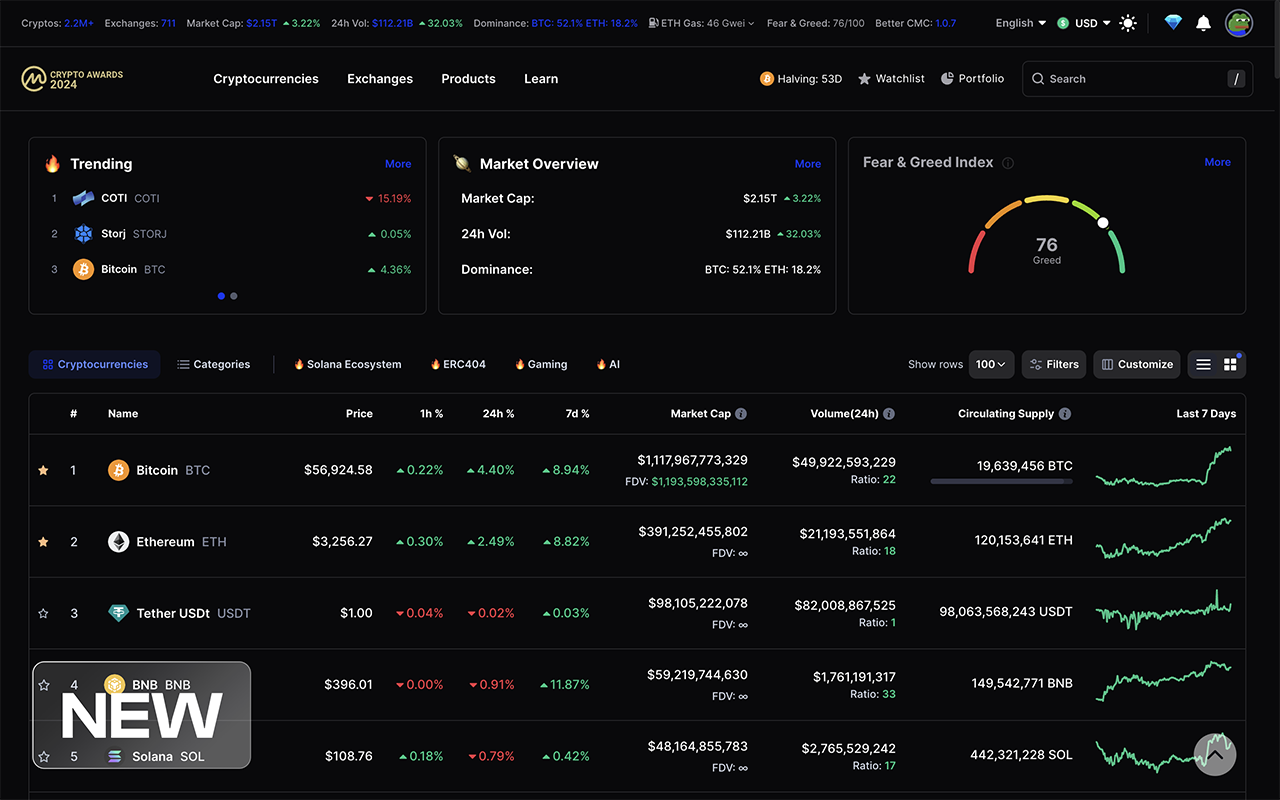Click Volume(24h) column info icon

889,414
